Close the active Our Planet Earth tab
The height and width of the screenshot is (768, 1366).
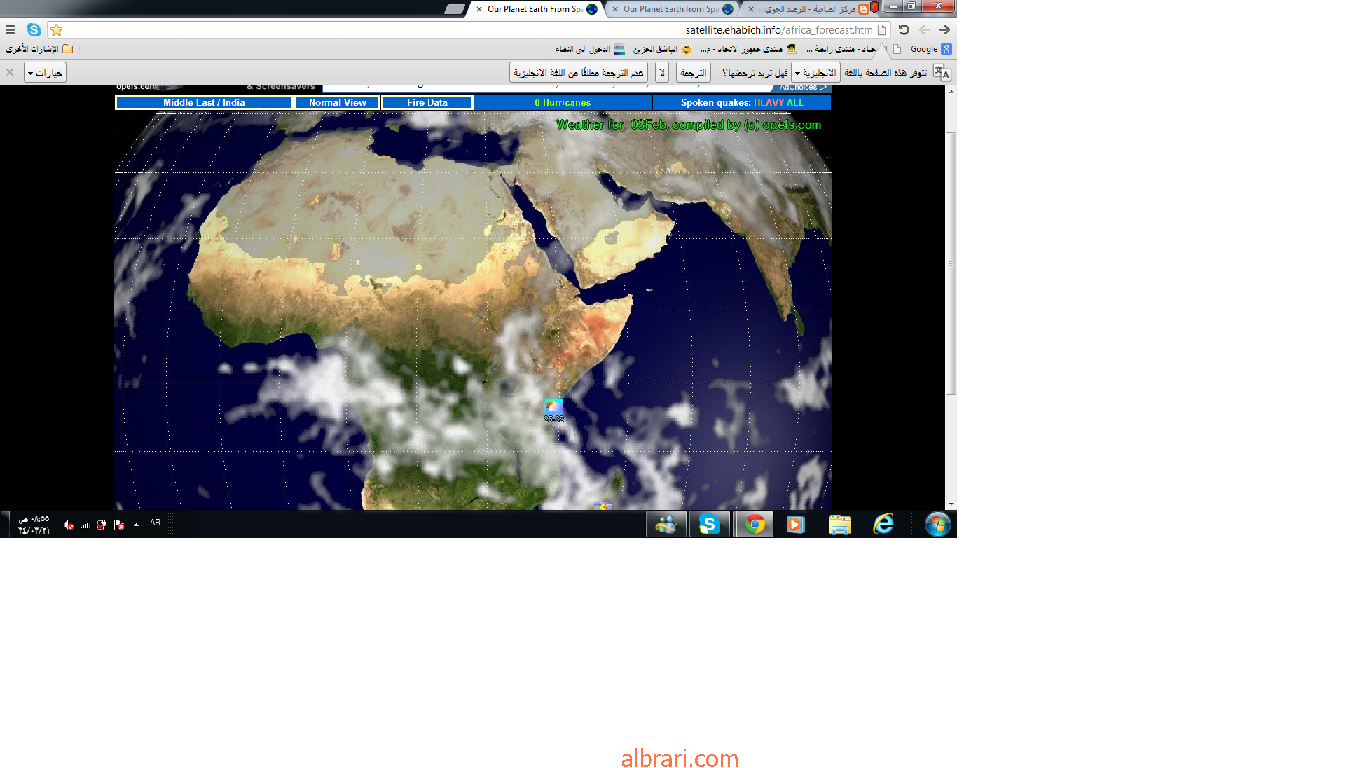pyautogui.click(x=479, y=9)
